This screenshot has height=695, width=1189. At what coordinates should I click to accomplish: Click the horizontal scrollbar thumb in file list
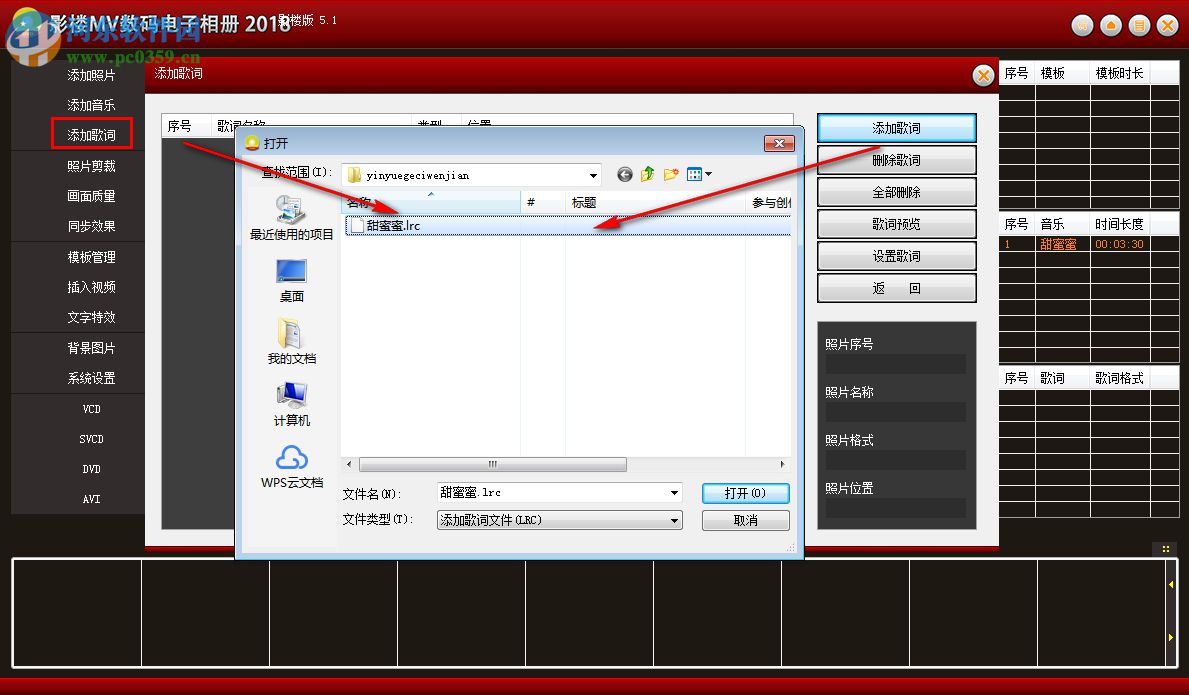(493, 464)
